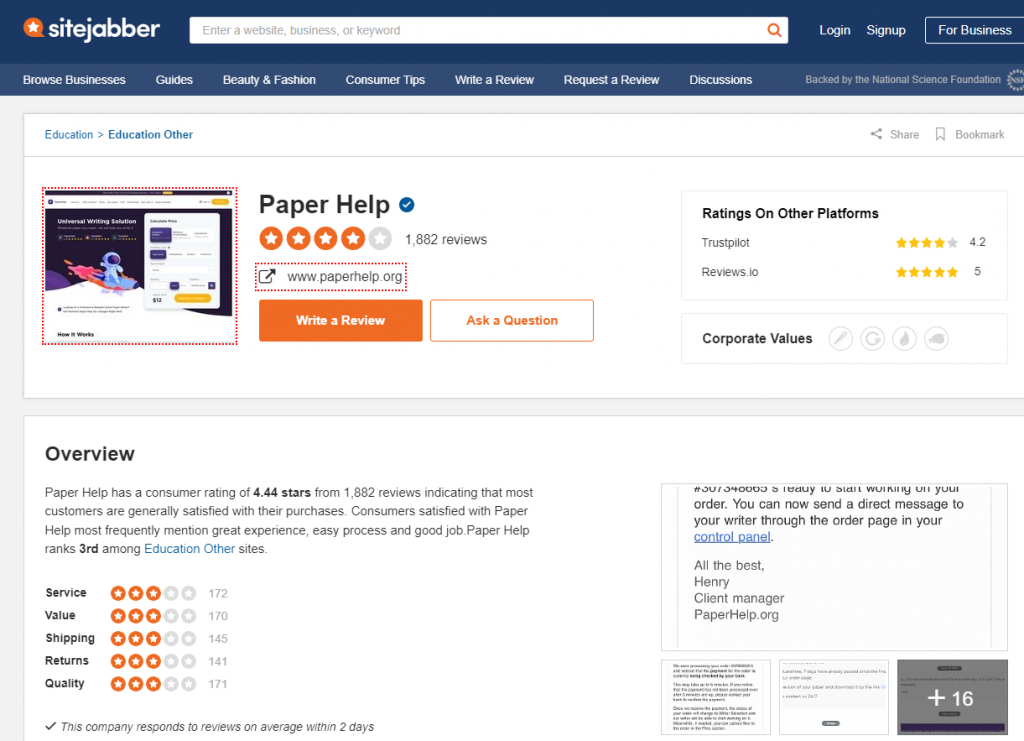Viewport: 1024px width, 741px height.
Task: Click the Shipping star rating row
Action: (x=153, y=639)
